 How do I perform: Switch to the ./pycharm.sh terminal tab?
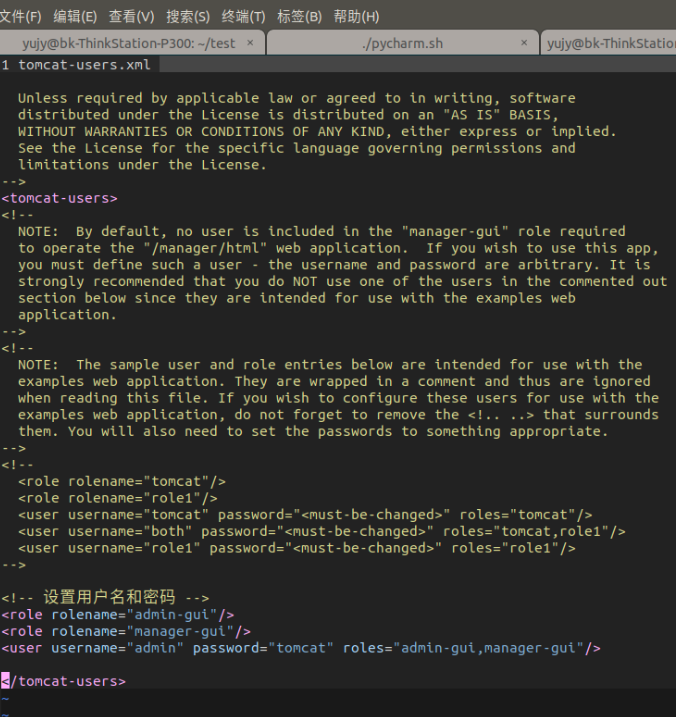tap(401, 43)
